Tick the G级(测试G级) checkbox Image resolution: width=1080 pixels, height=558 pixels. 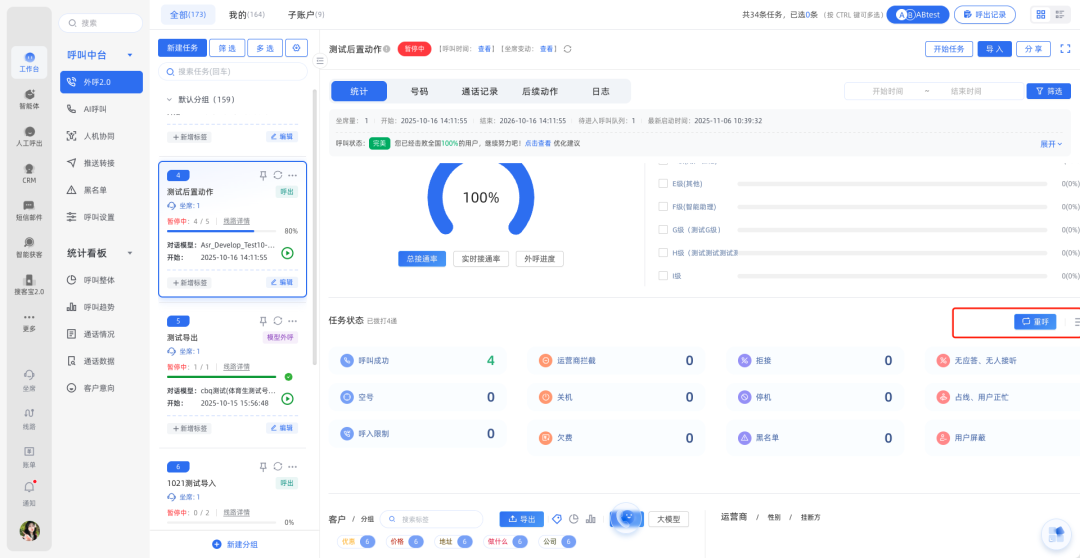(x=663, y=229)
